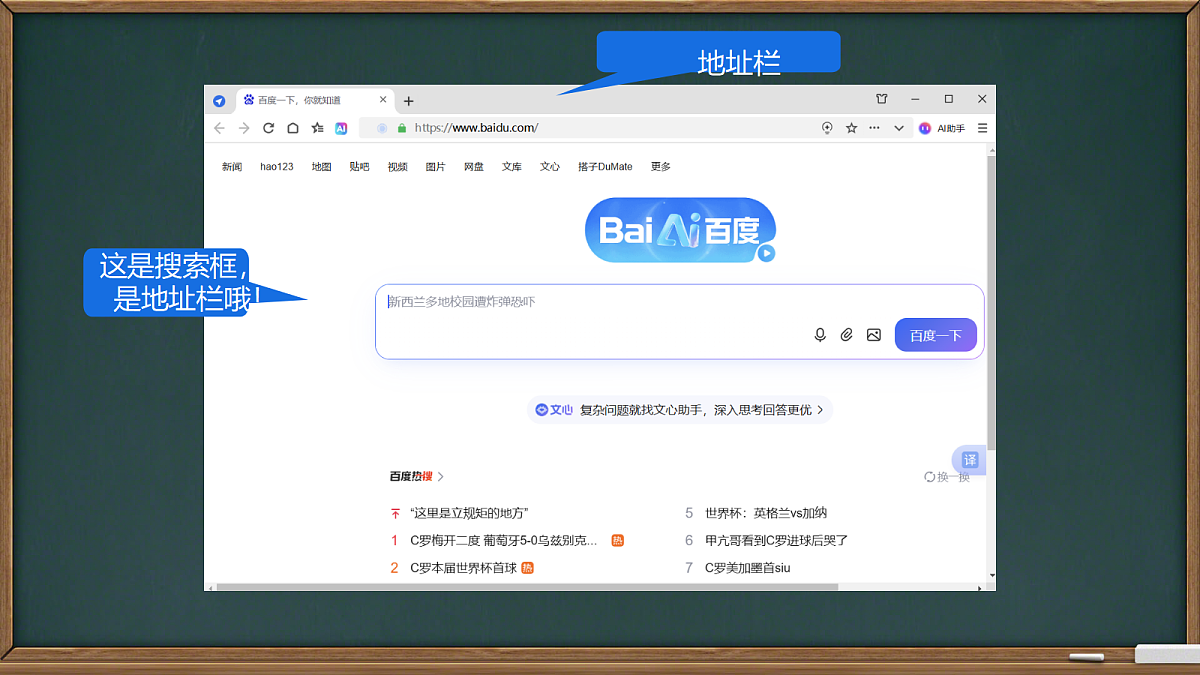Play the logo animation button

coord(766,253)
